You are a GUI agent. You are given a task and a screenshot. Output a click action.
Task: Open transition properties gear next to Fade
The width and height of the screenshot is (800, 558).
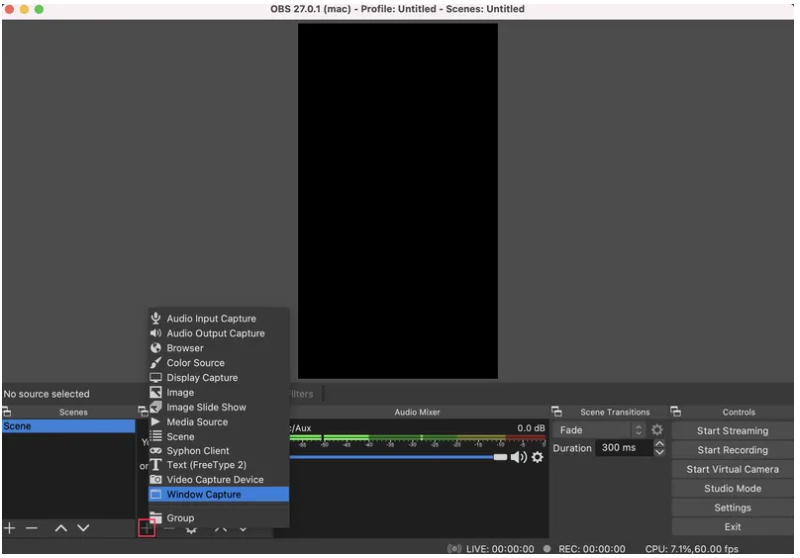[657, 429]
